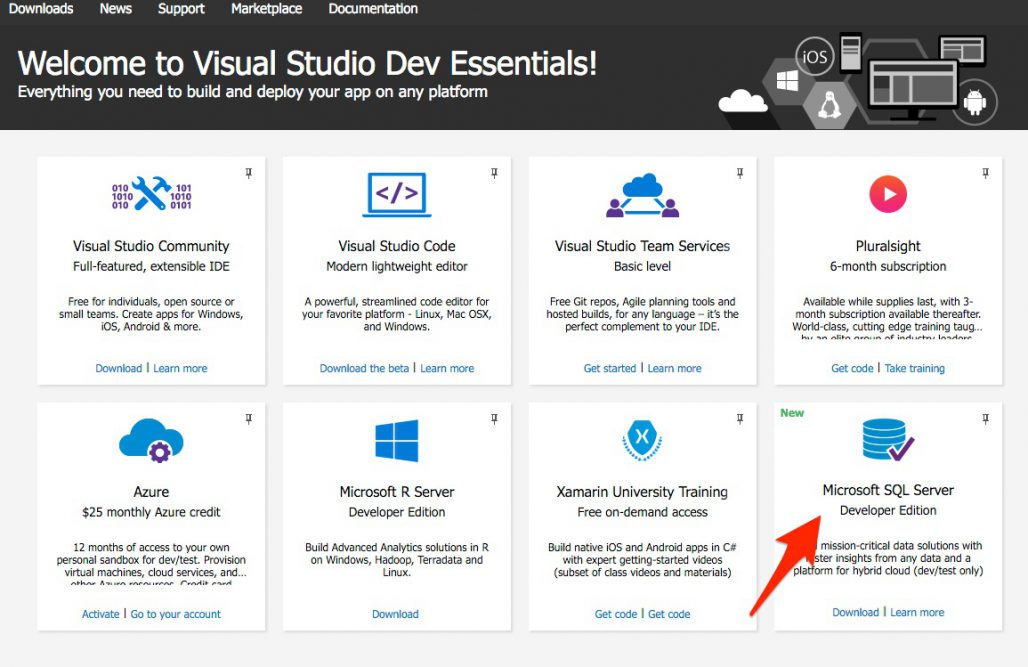Click the Visual Studio Code brackets icon
The height and width of the screenshot is (667, 1028).
(397, 194)
